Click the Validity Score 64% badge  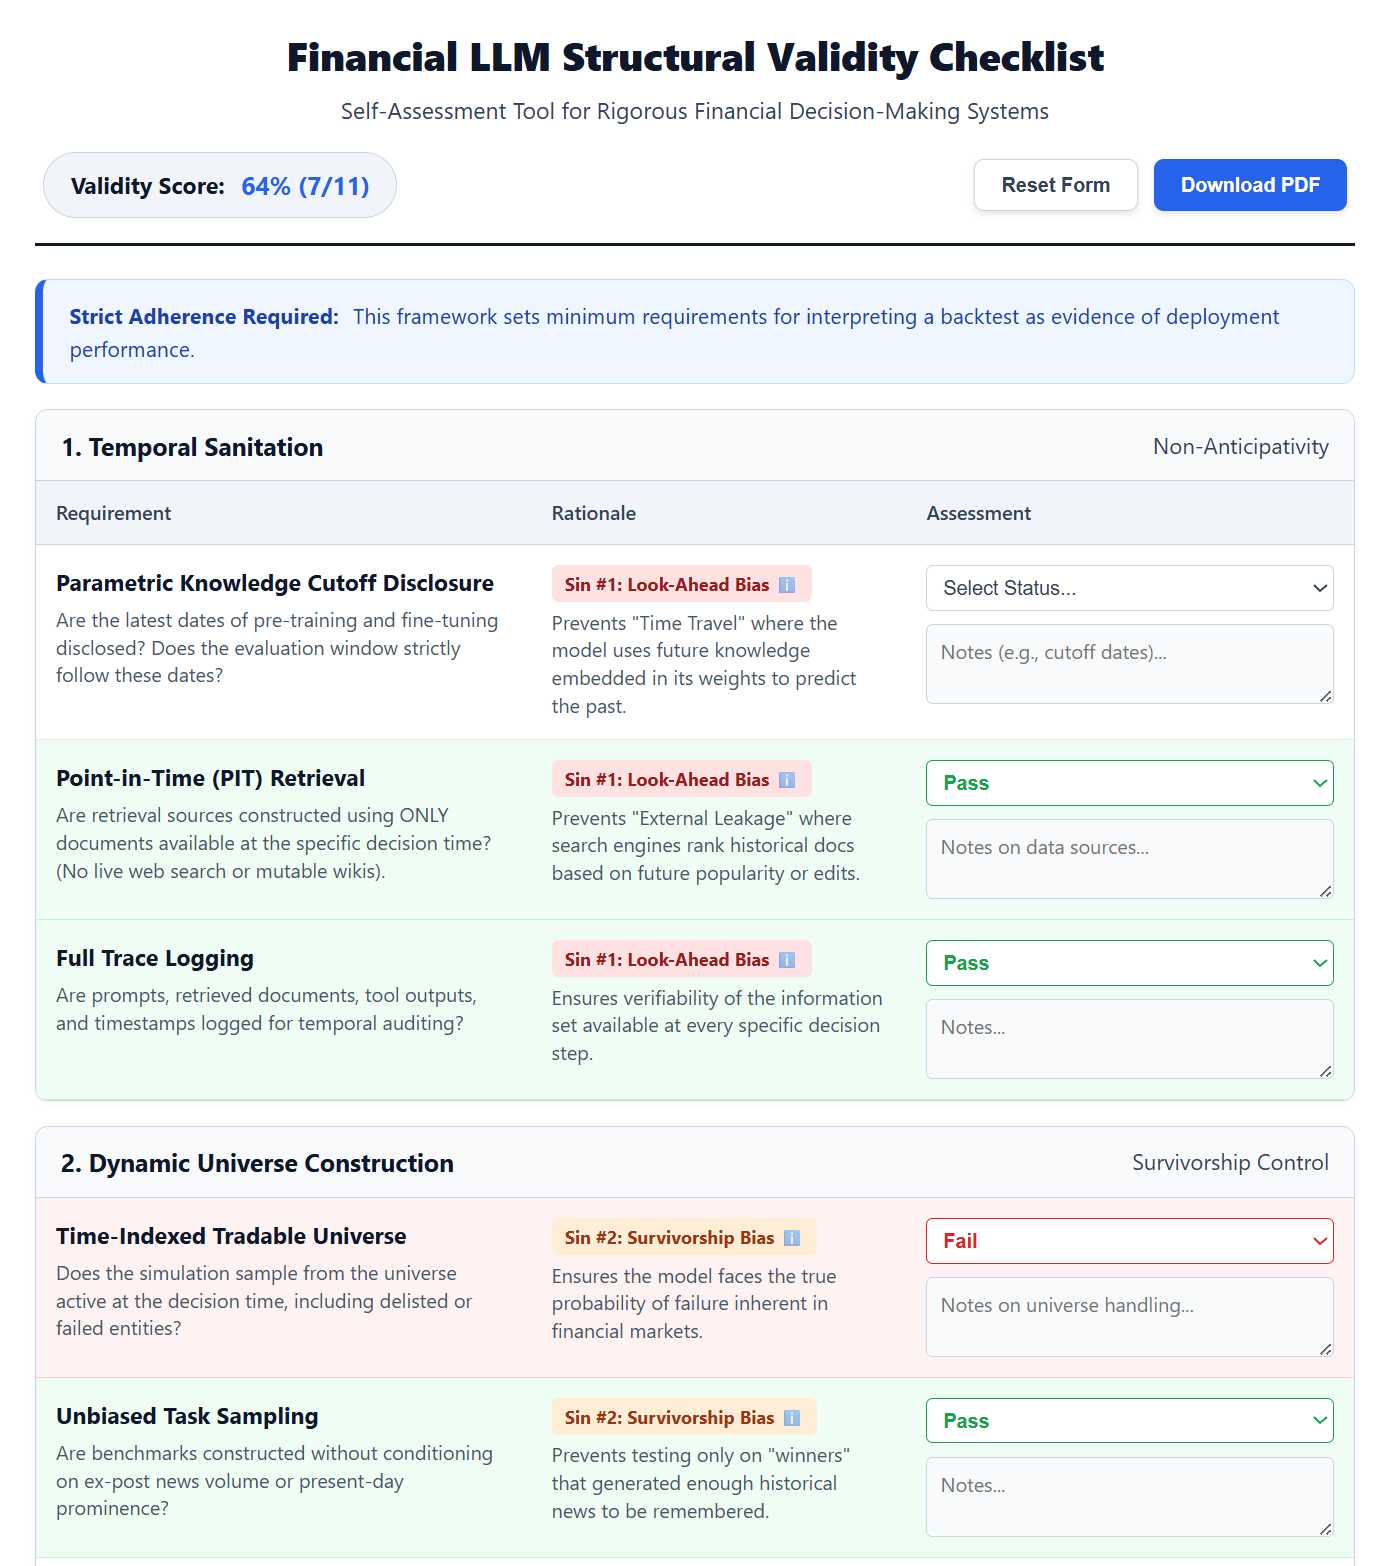click(x=219, y=184)
